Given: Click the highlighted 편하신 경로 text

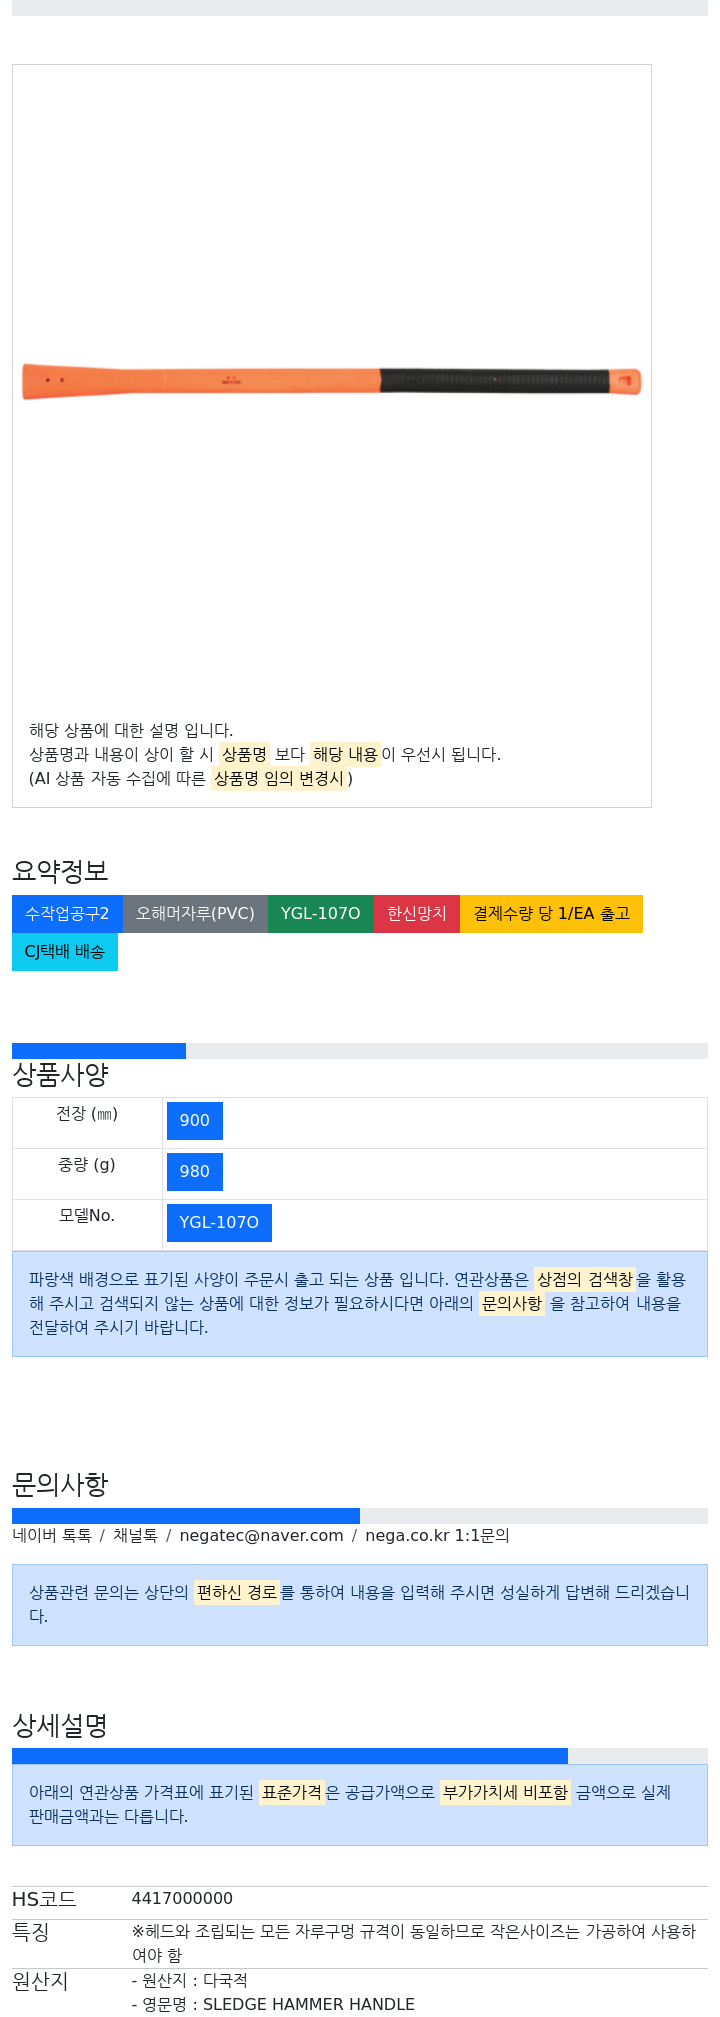Looking at the screenshot, I should (x=237, y=1593).
